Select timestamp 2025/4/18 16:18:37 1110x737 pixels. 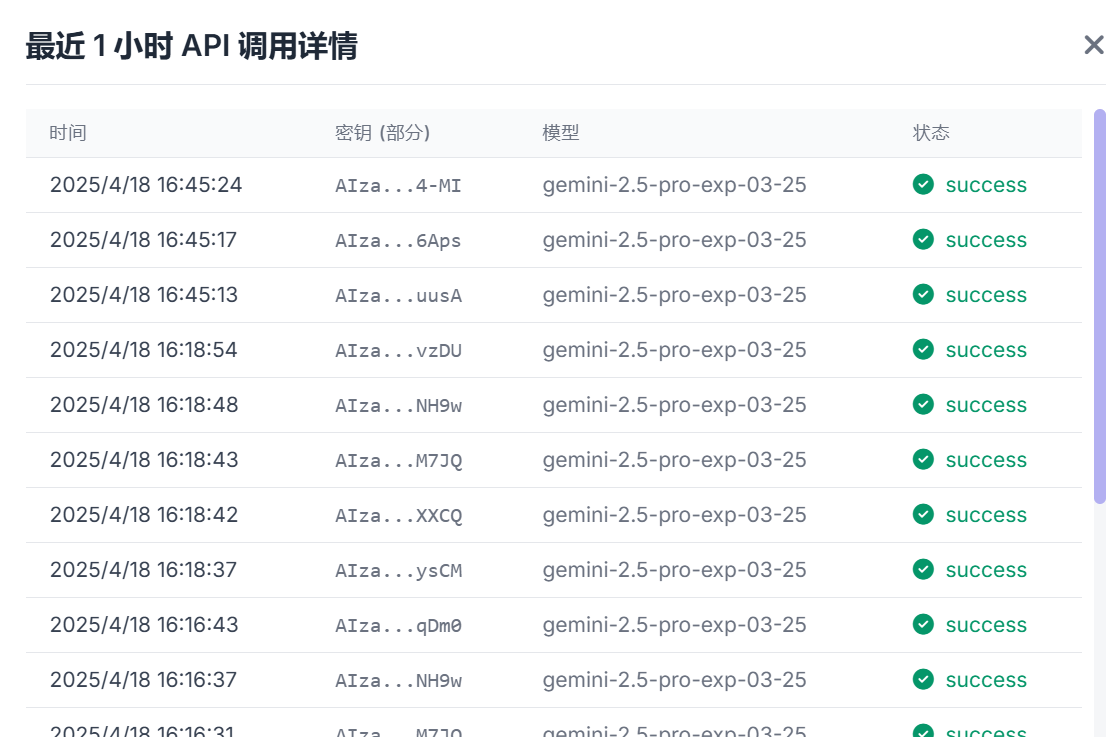click(x=144, y=570)
